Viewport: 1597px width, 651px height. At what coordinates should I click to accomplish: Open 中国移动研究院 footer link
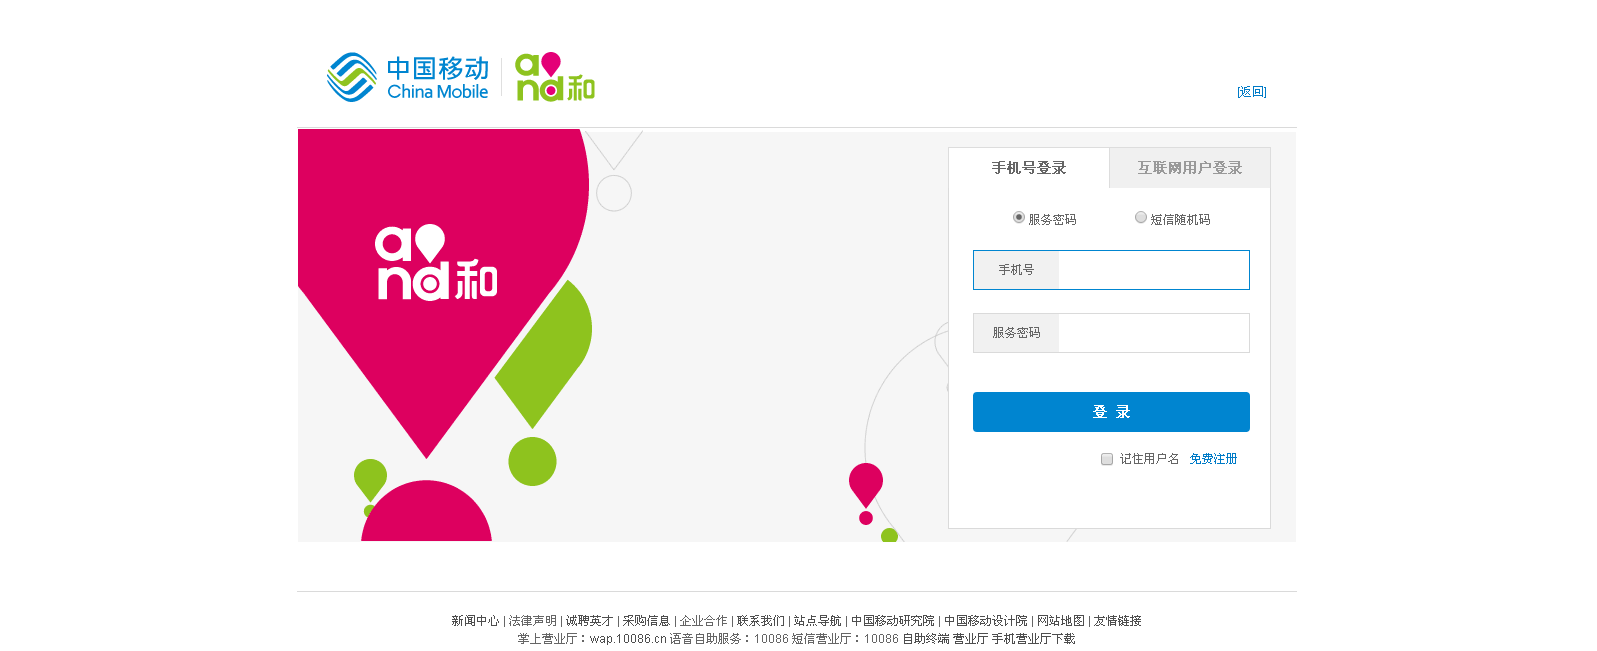click(893, 621)
